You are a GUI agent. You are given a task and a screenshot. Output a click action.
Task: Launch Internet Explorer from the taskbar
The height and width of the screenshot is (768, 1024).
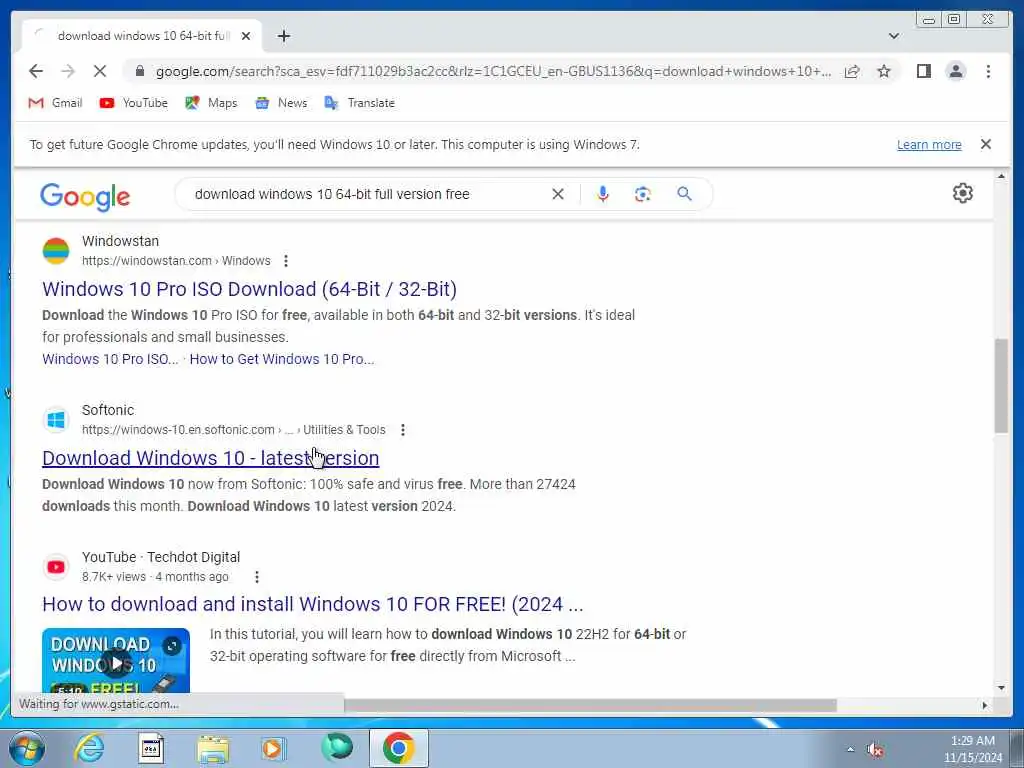point(89,748)
